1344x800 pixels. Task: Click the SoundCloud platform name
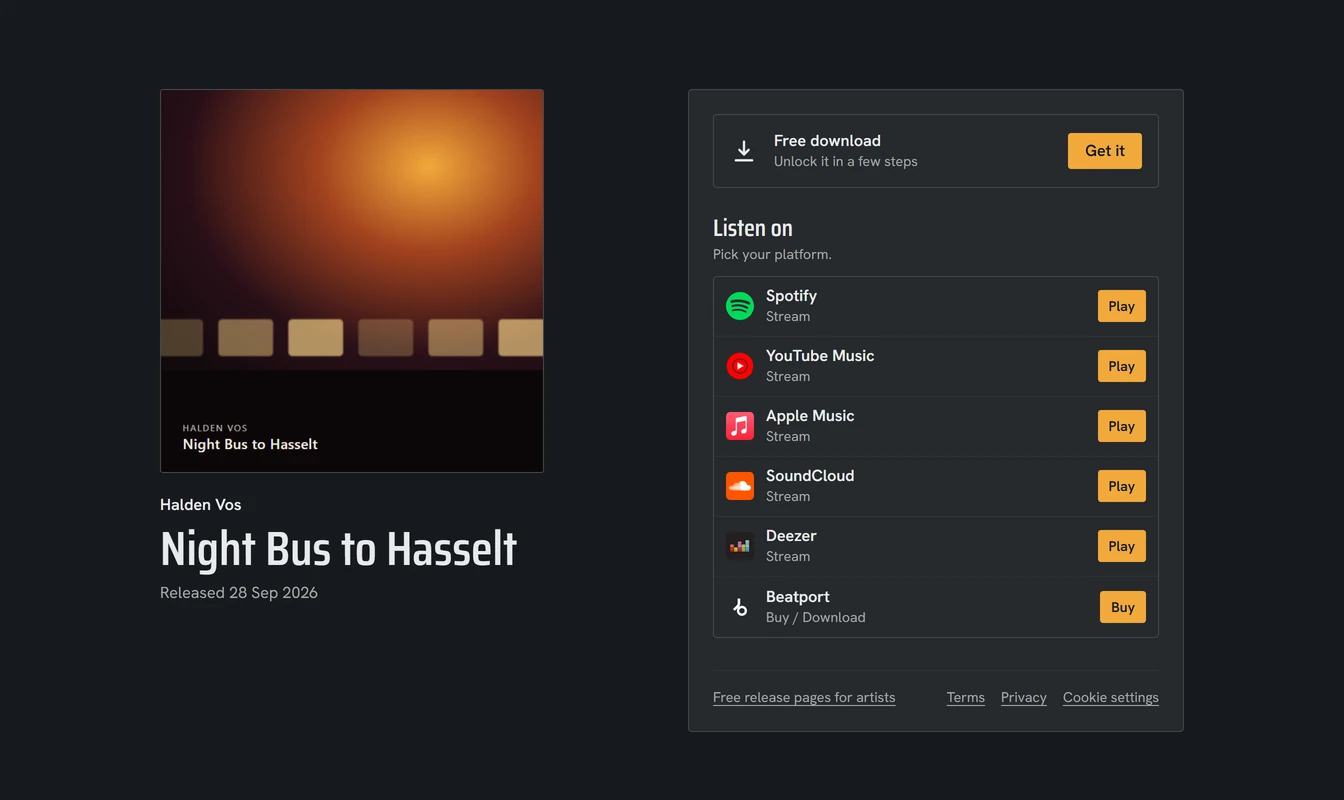810,476
